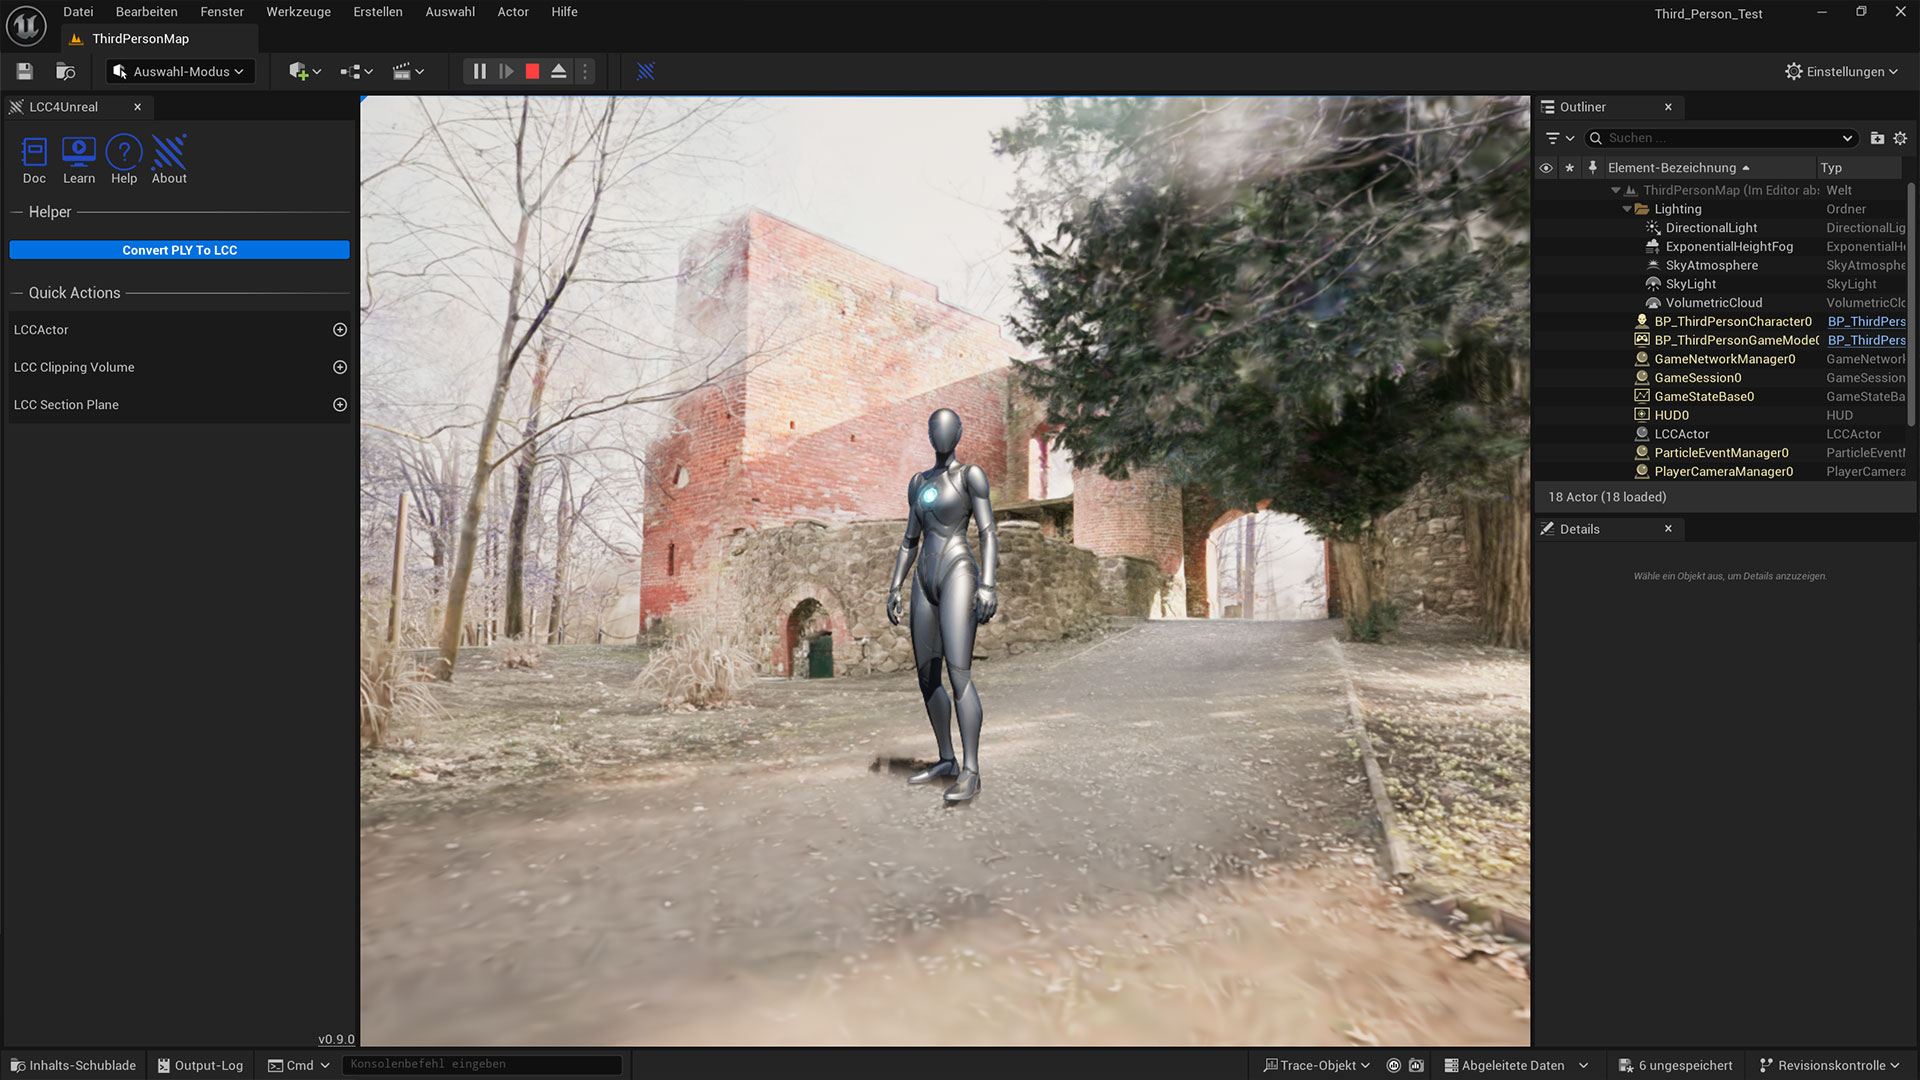This screenshot has height=1080, width=1920.
Task: Add an LCC Clipping Volume via plus icon
Action: click(x=340, y=367)
